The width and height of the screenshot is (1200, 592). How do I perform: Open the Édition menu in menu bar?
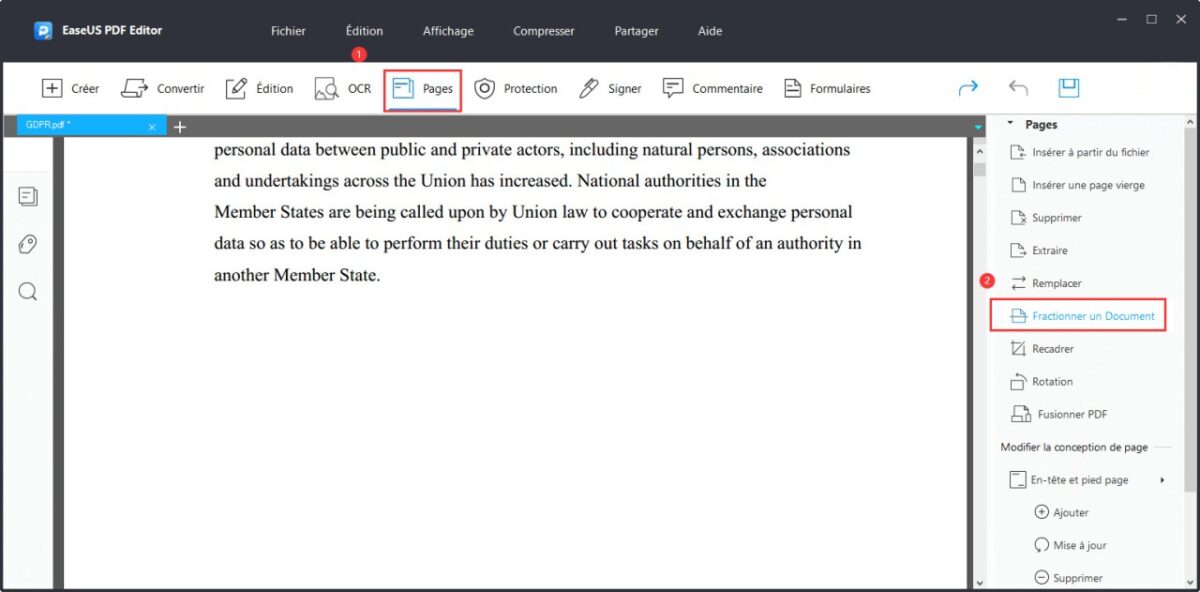coord(364,31)
